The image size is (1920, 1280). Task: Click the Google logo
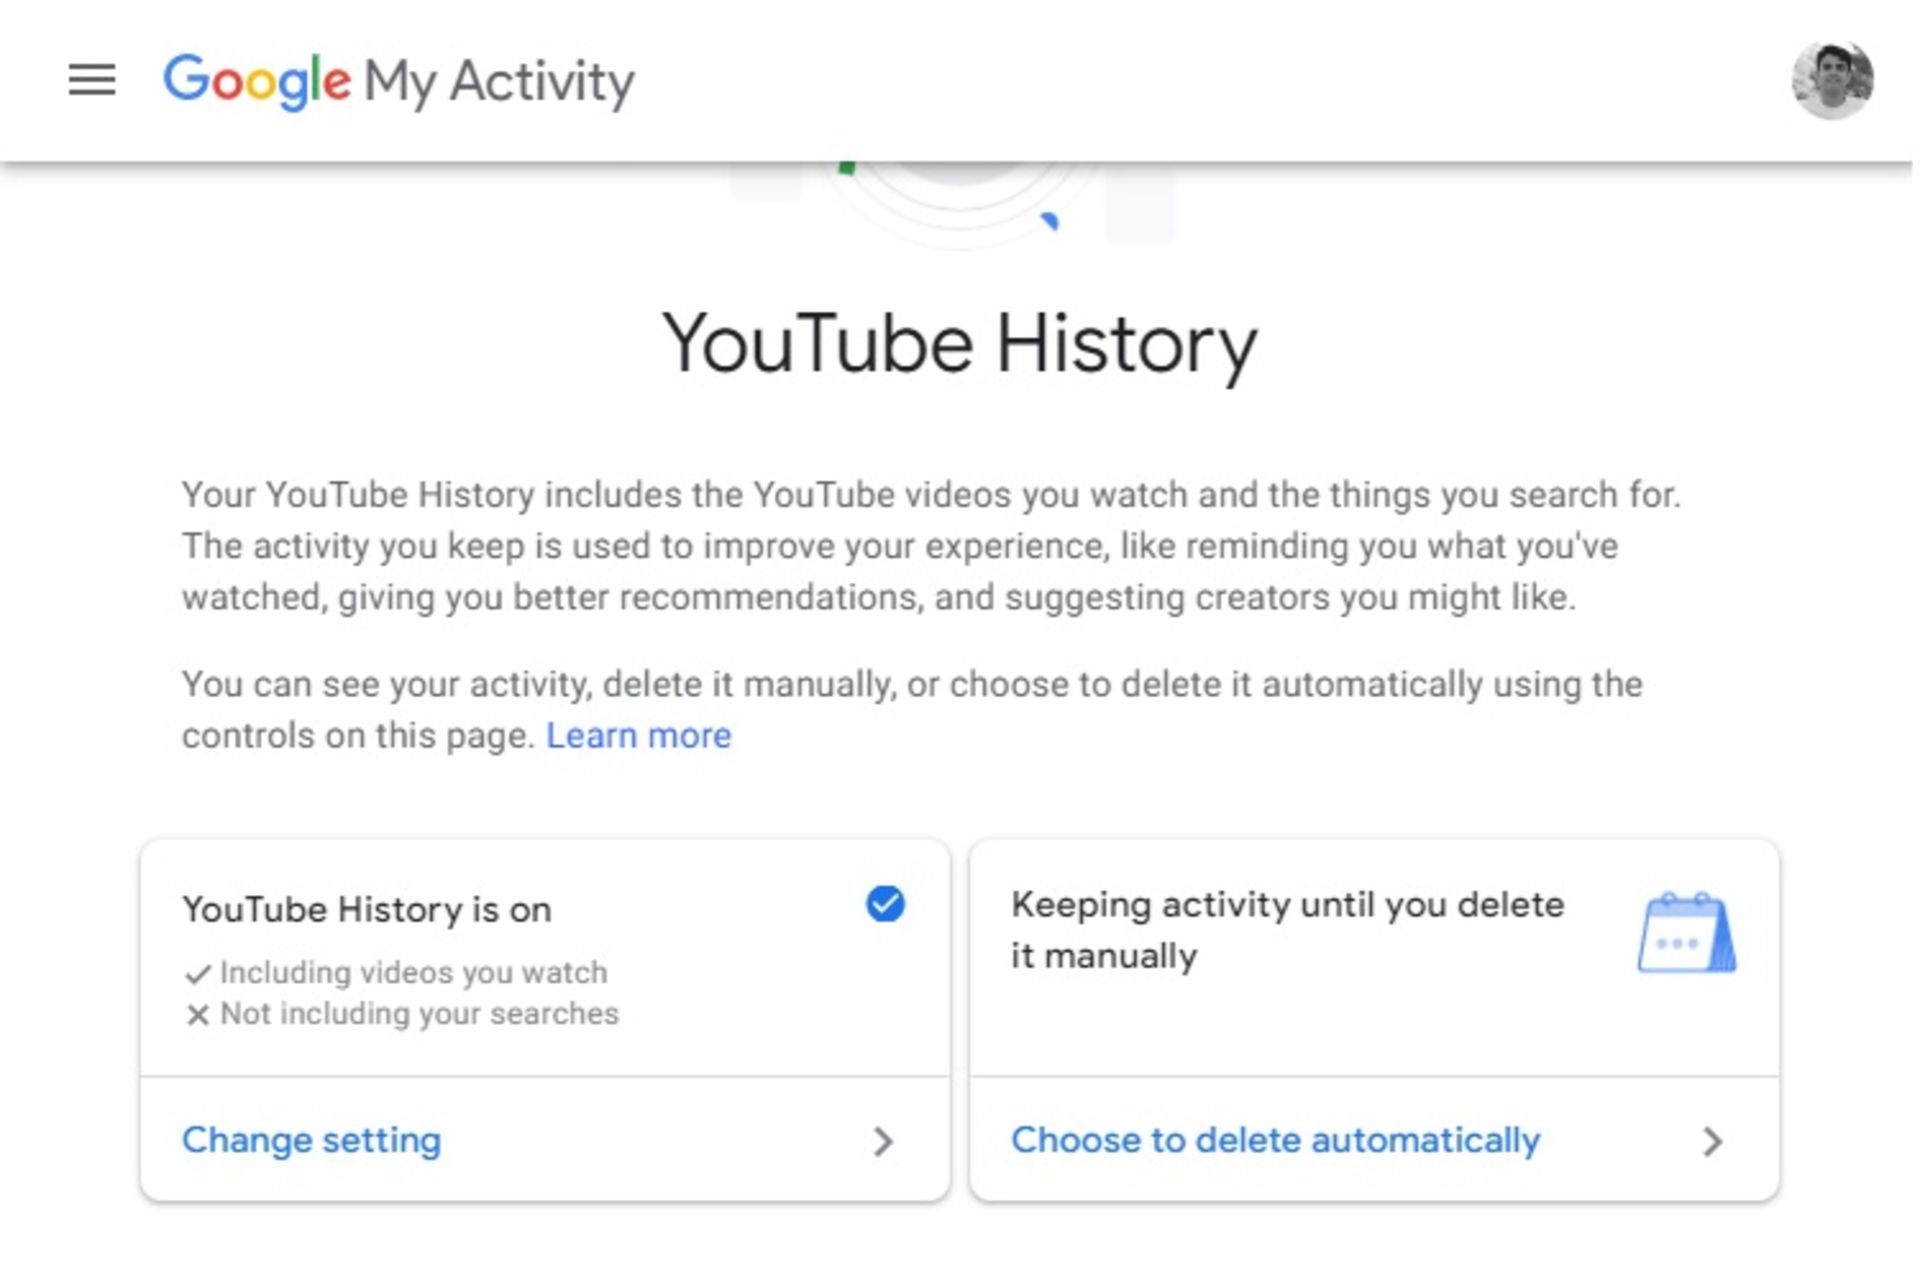coord(257,82)
